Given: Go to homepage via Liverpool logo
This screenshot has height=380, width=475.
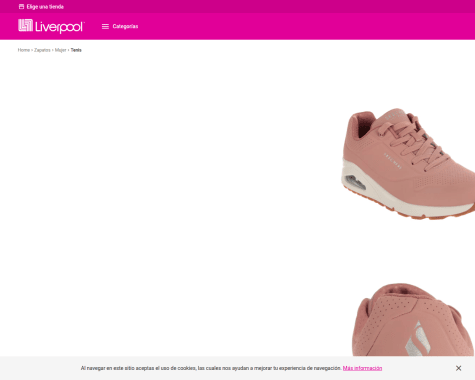Looking at the screenshot, I should pos(51,26).
